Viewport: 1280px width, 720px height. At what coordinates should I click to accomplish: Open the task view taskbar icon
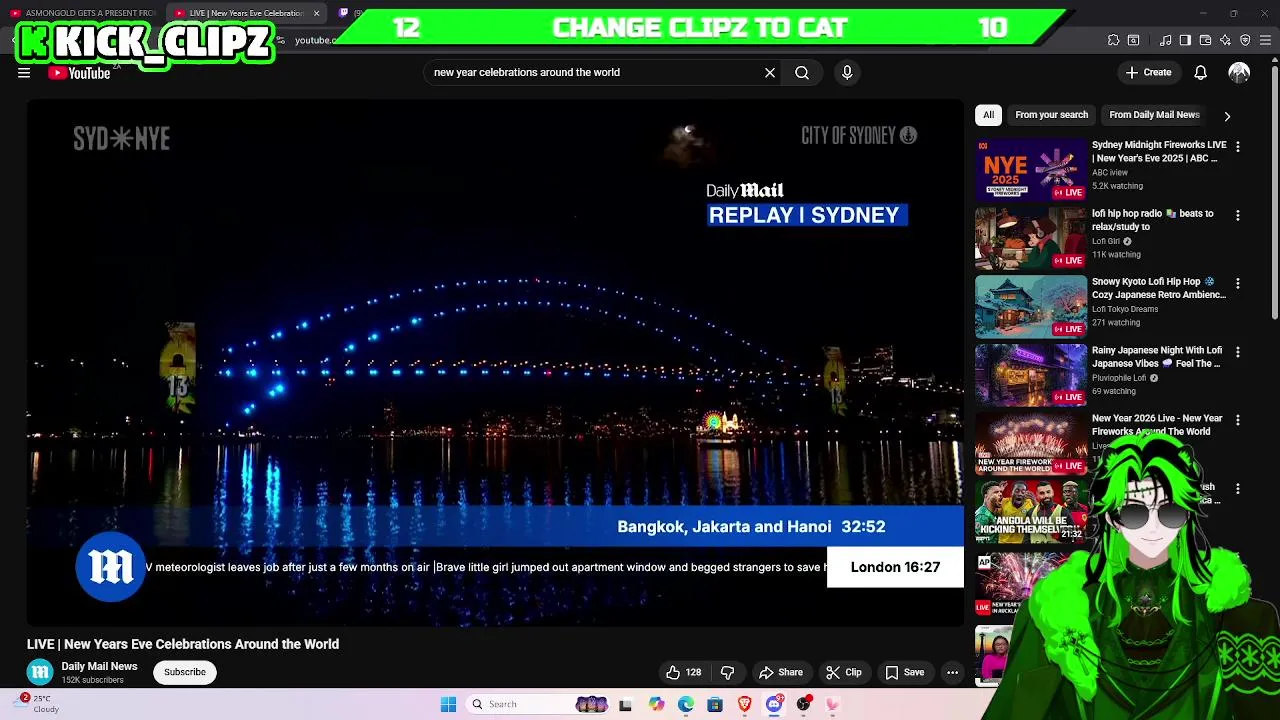[625, 704]
